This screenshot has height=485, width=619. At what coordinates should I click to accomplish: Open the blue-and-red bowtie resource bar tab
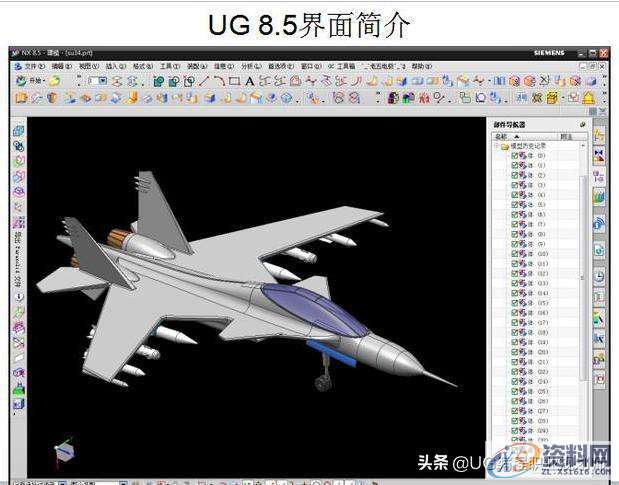point(599,155)
